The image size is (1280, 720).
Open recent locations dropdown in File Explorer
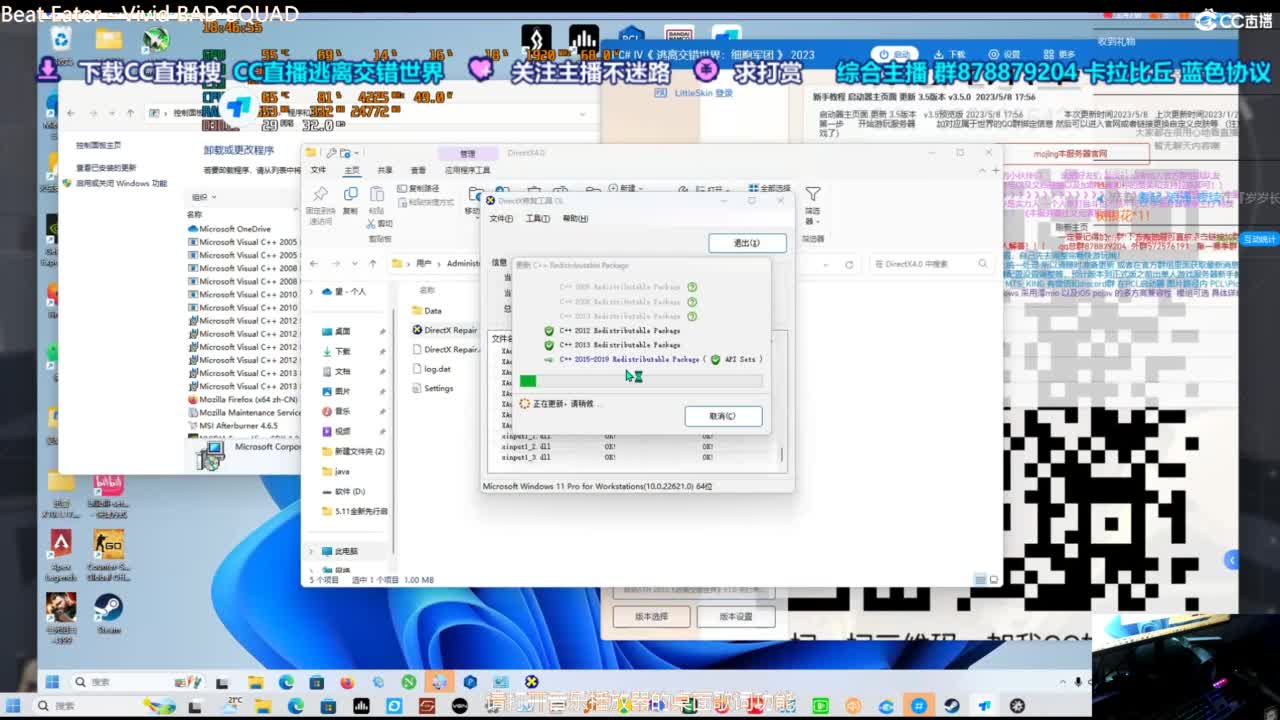pos(355,264)
